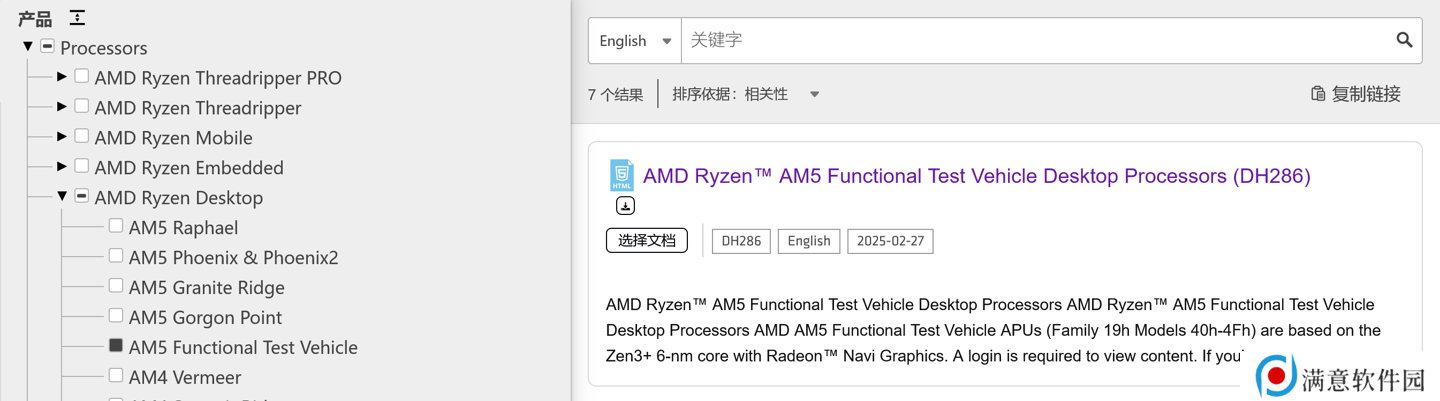Click the download icon under DH286 title
Image resolution: width=1440 pixels, height=401 pixels.
click(625, 206)
